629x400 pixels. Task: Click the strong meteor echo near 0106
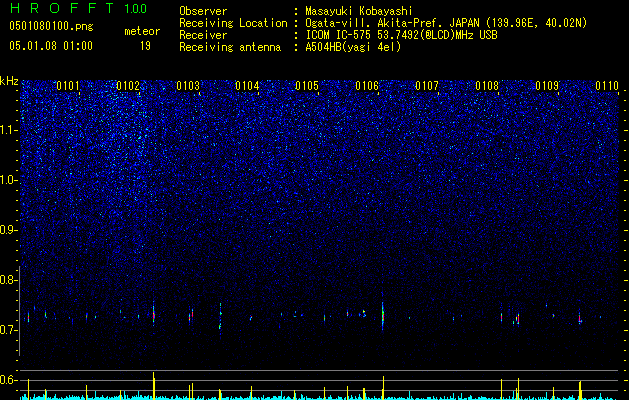click(x=383, y=315)
